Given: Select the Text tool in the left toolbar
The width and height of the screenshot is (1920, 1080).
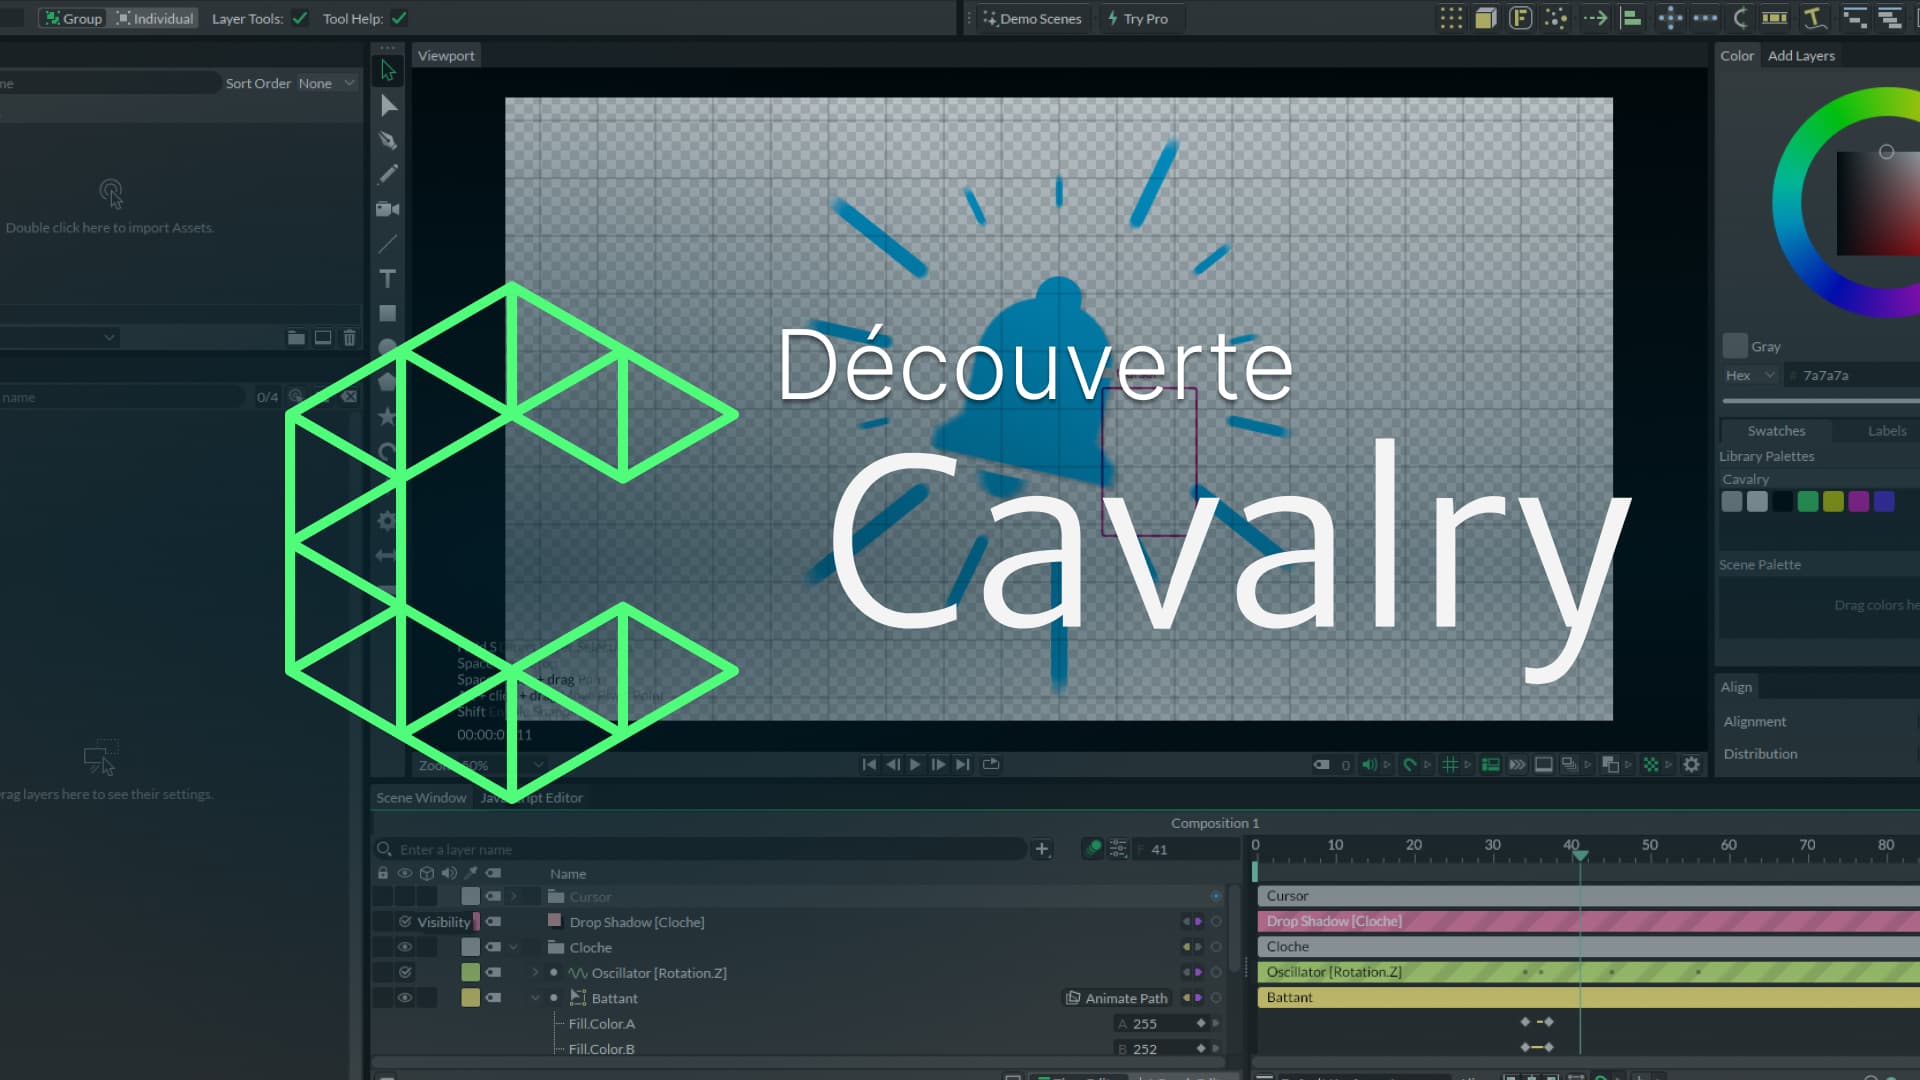Looking at the screenshot, I should coord(388,279).
